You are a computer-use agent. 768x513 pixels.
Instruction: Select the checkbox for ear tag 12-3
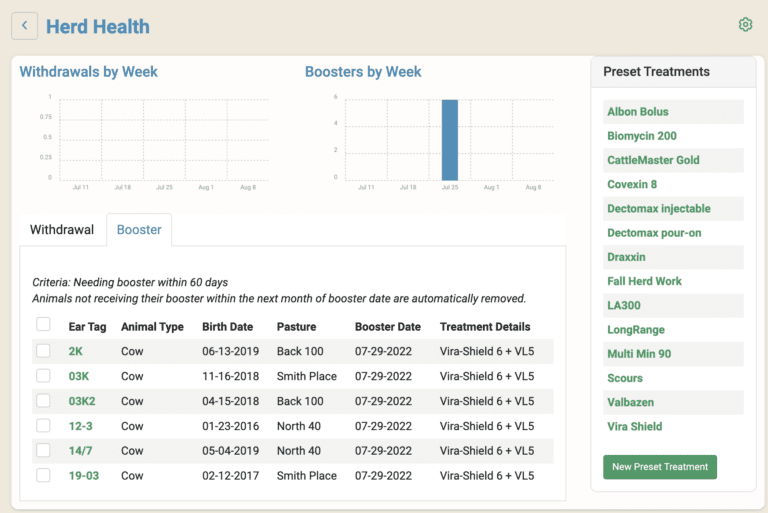coord(43,426)
